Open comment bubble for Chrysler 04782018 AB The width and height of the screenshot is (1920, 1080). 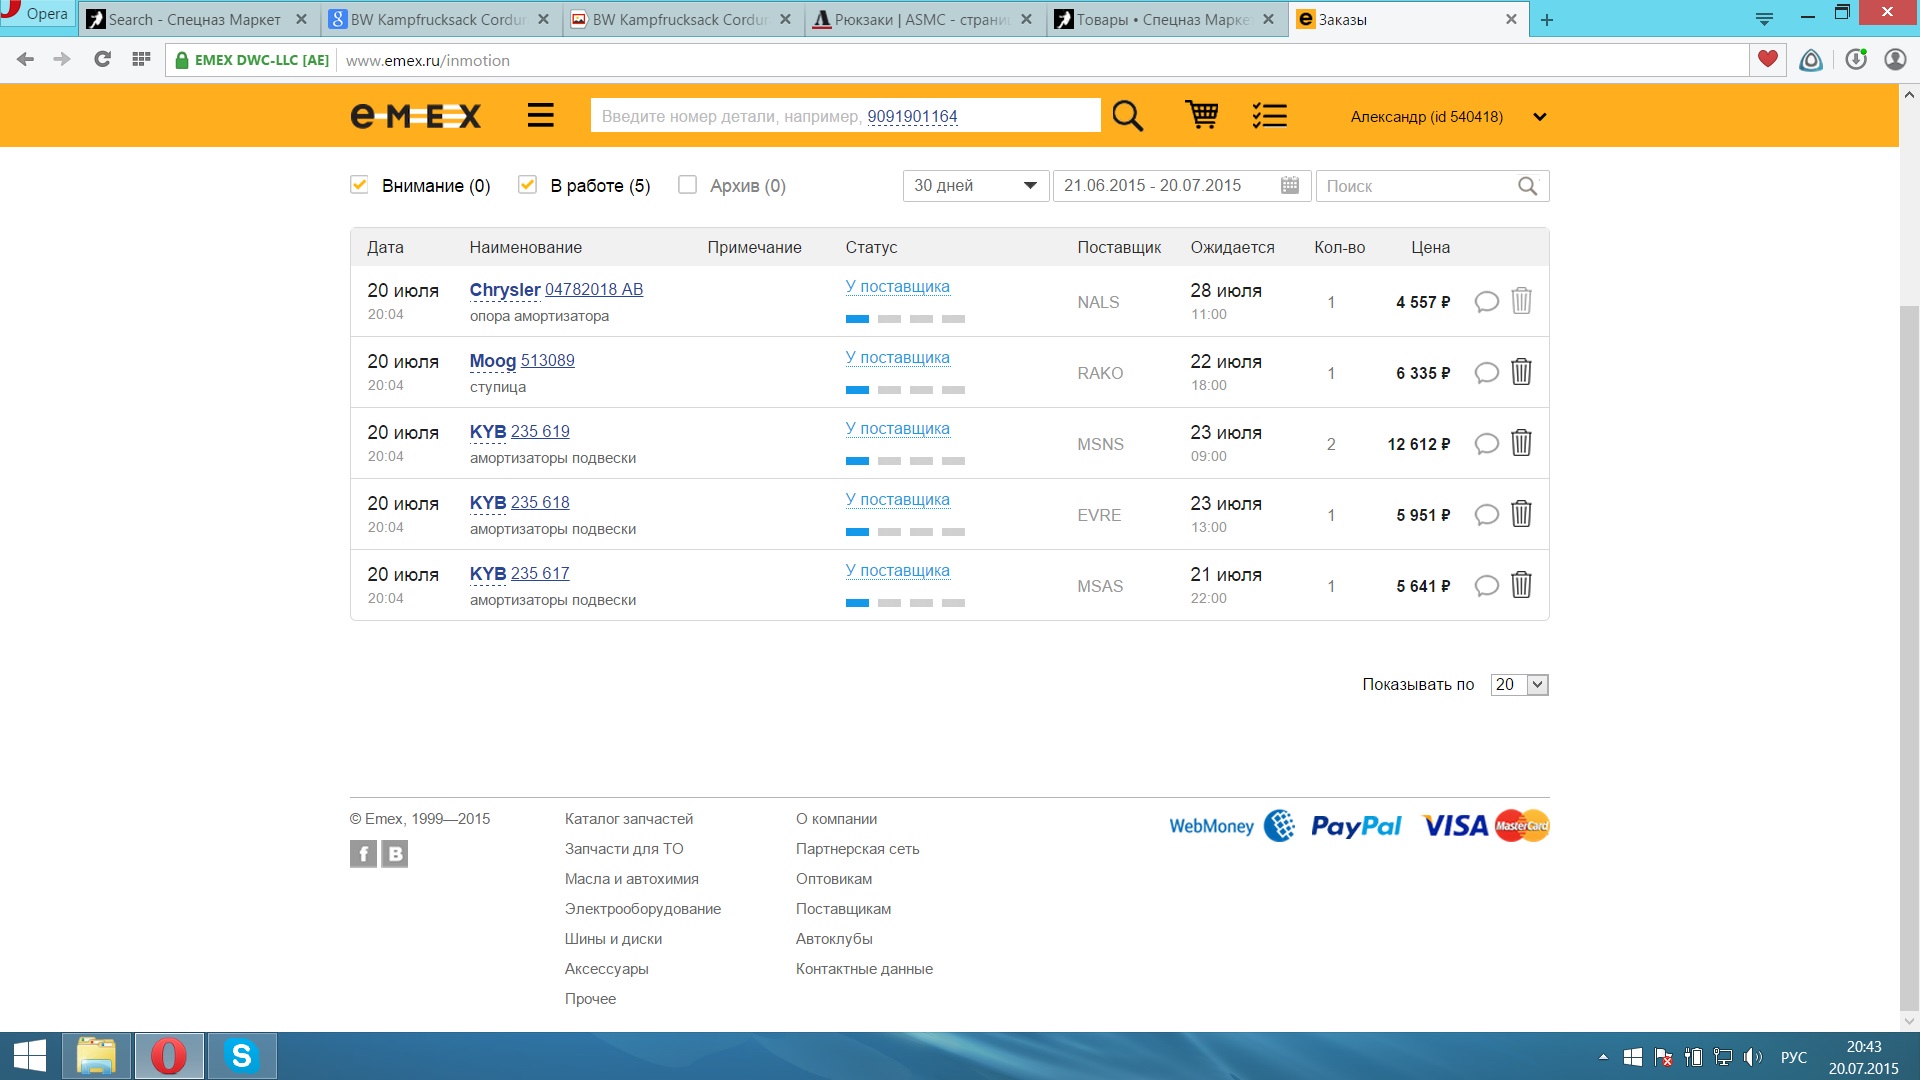[x=1486, y=301]
